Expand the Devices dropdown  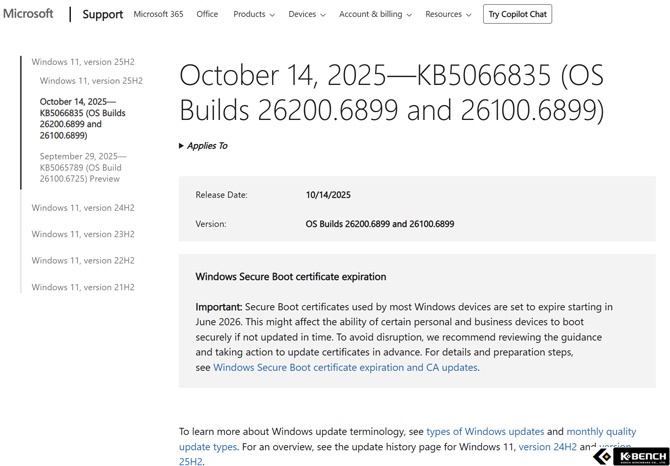[307, 14]
